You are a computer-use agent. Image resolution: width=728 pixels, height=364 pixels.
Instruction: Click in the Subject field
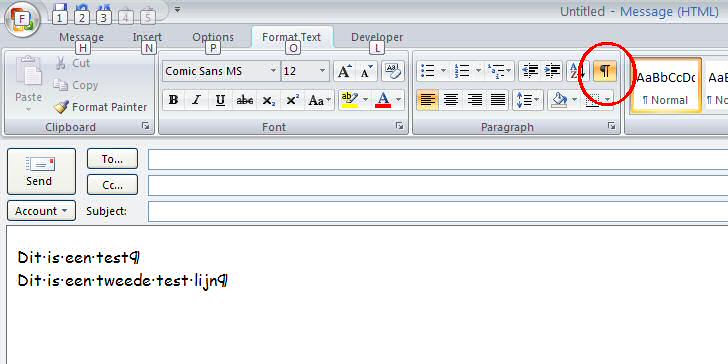[438, 211]
